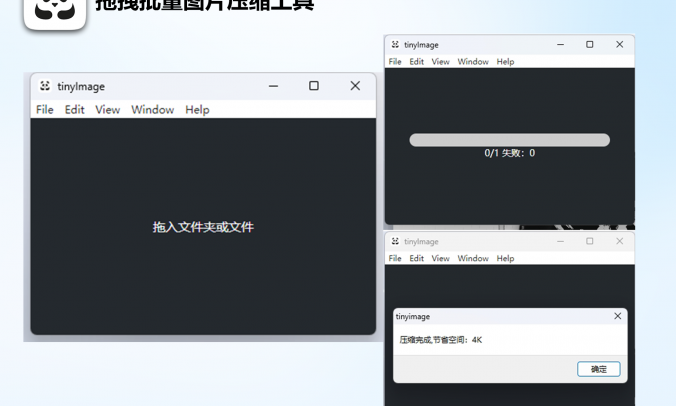Close the bottom-right tinyImage window
This screenshot has width=676, height=406.
click(x=620, y=241)
